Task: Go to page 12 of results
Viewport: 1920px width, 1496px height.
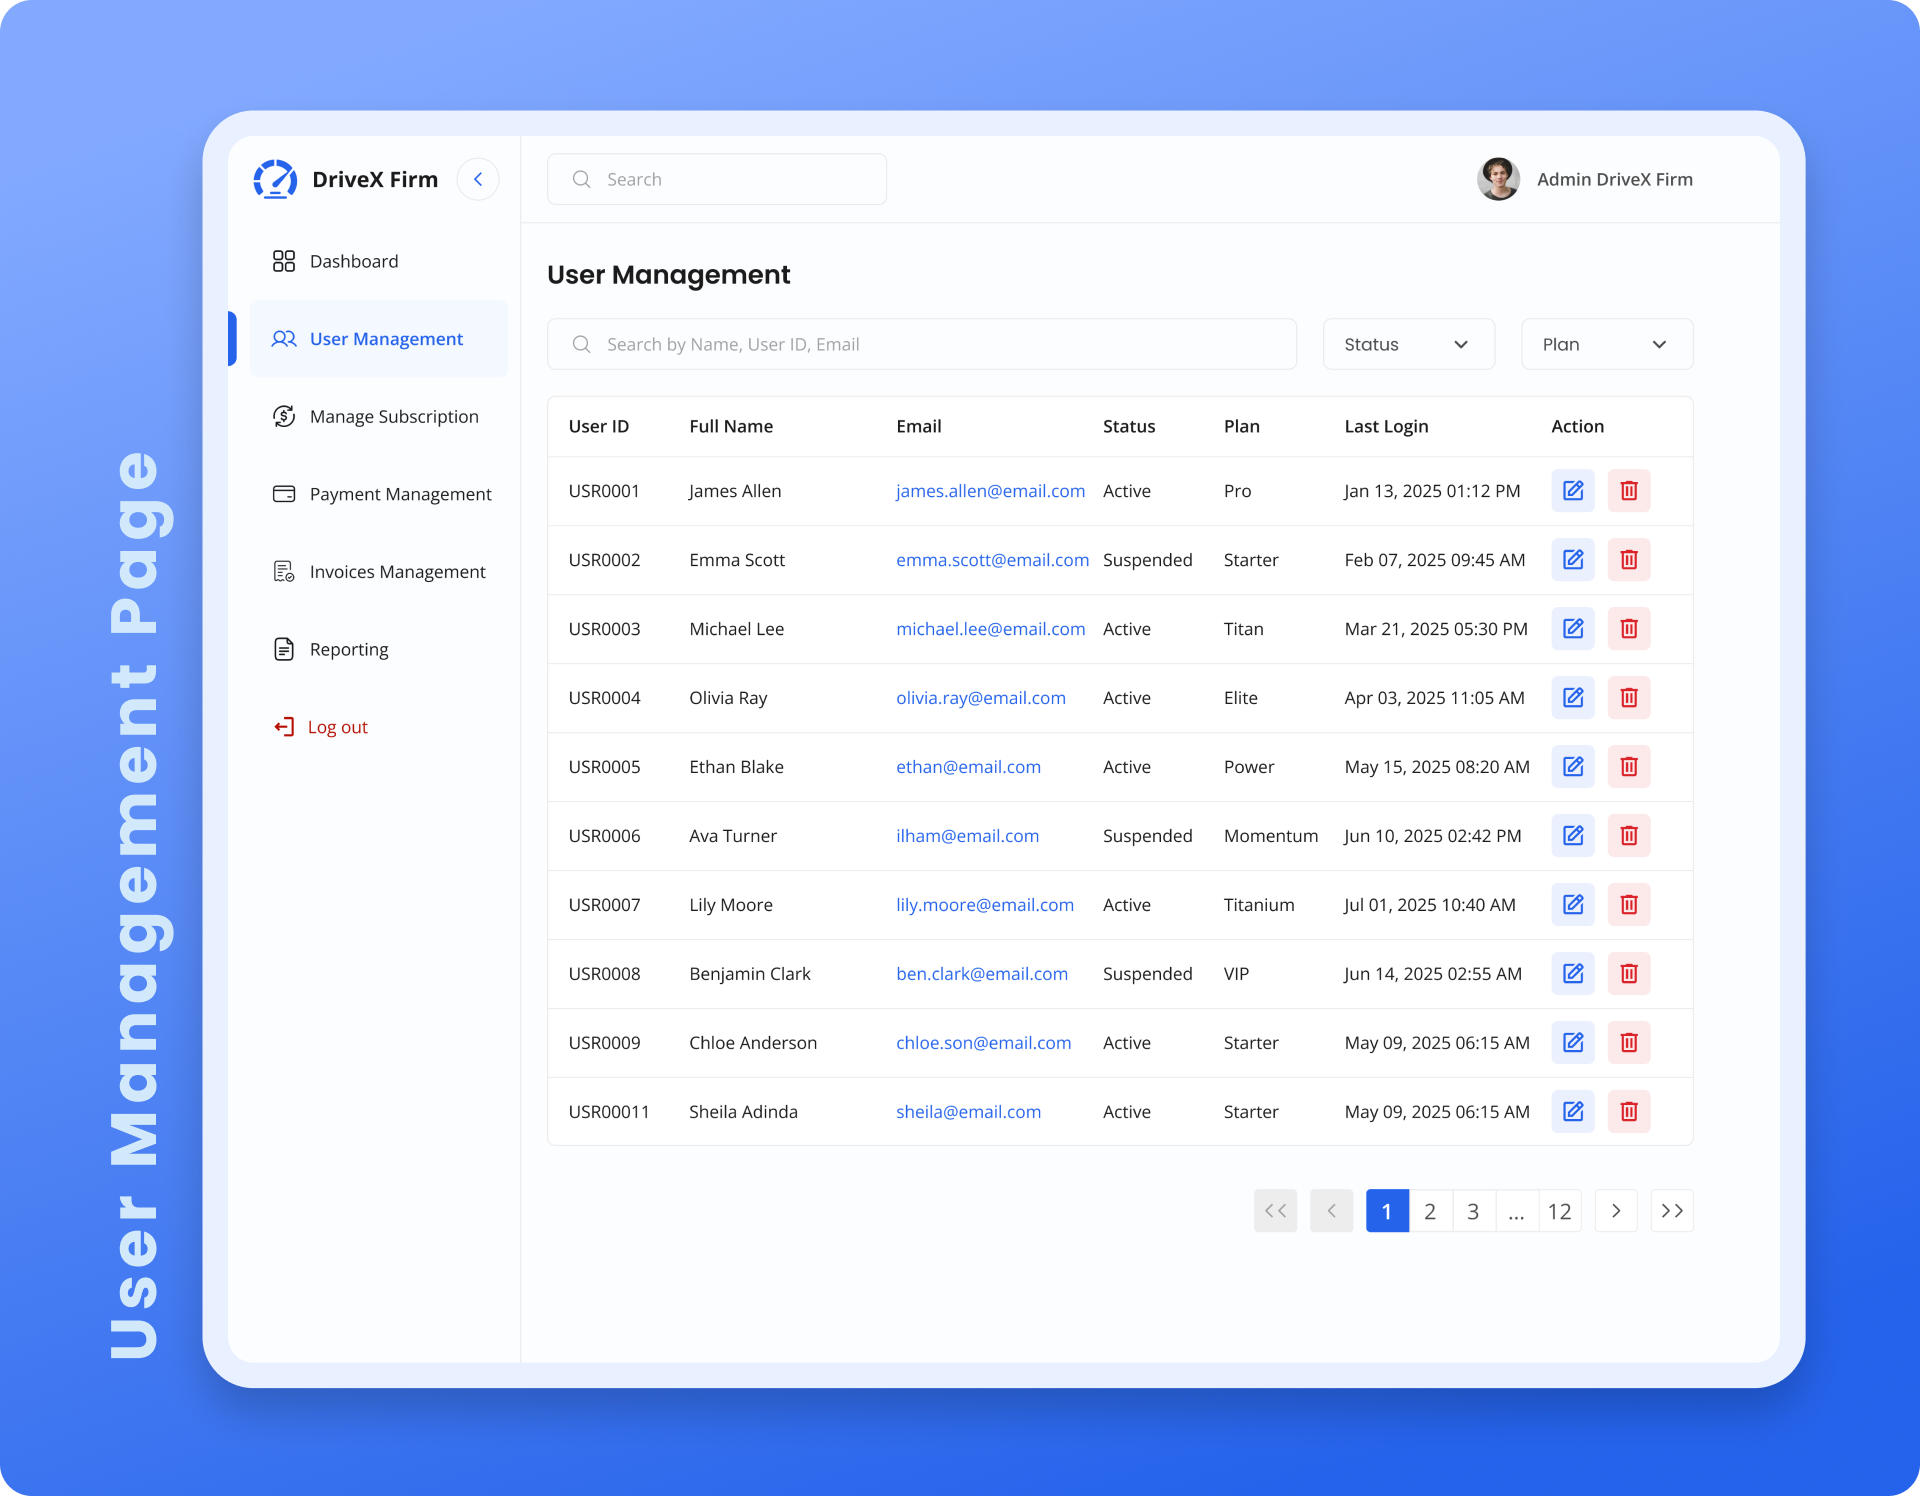Action: 1558,1210
